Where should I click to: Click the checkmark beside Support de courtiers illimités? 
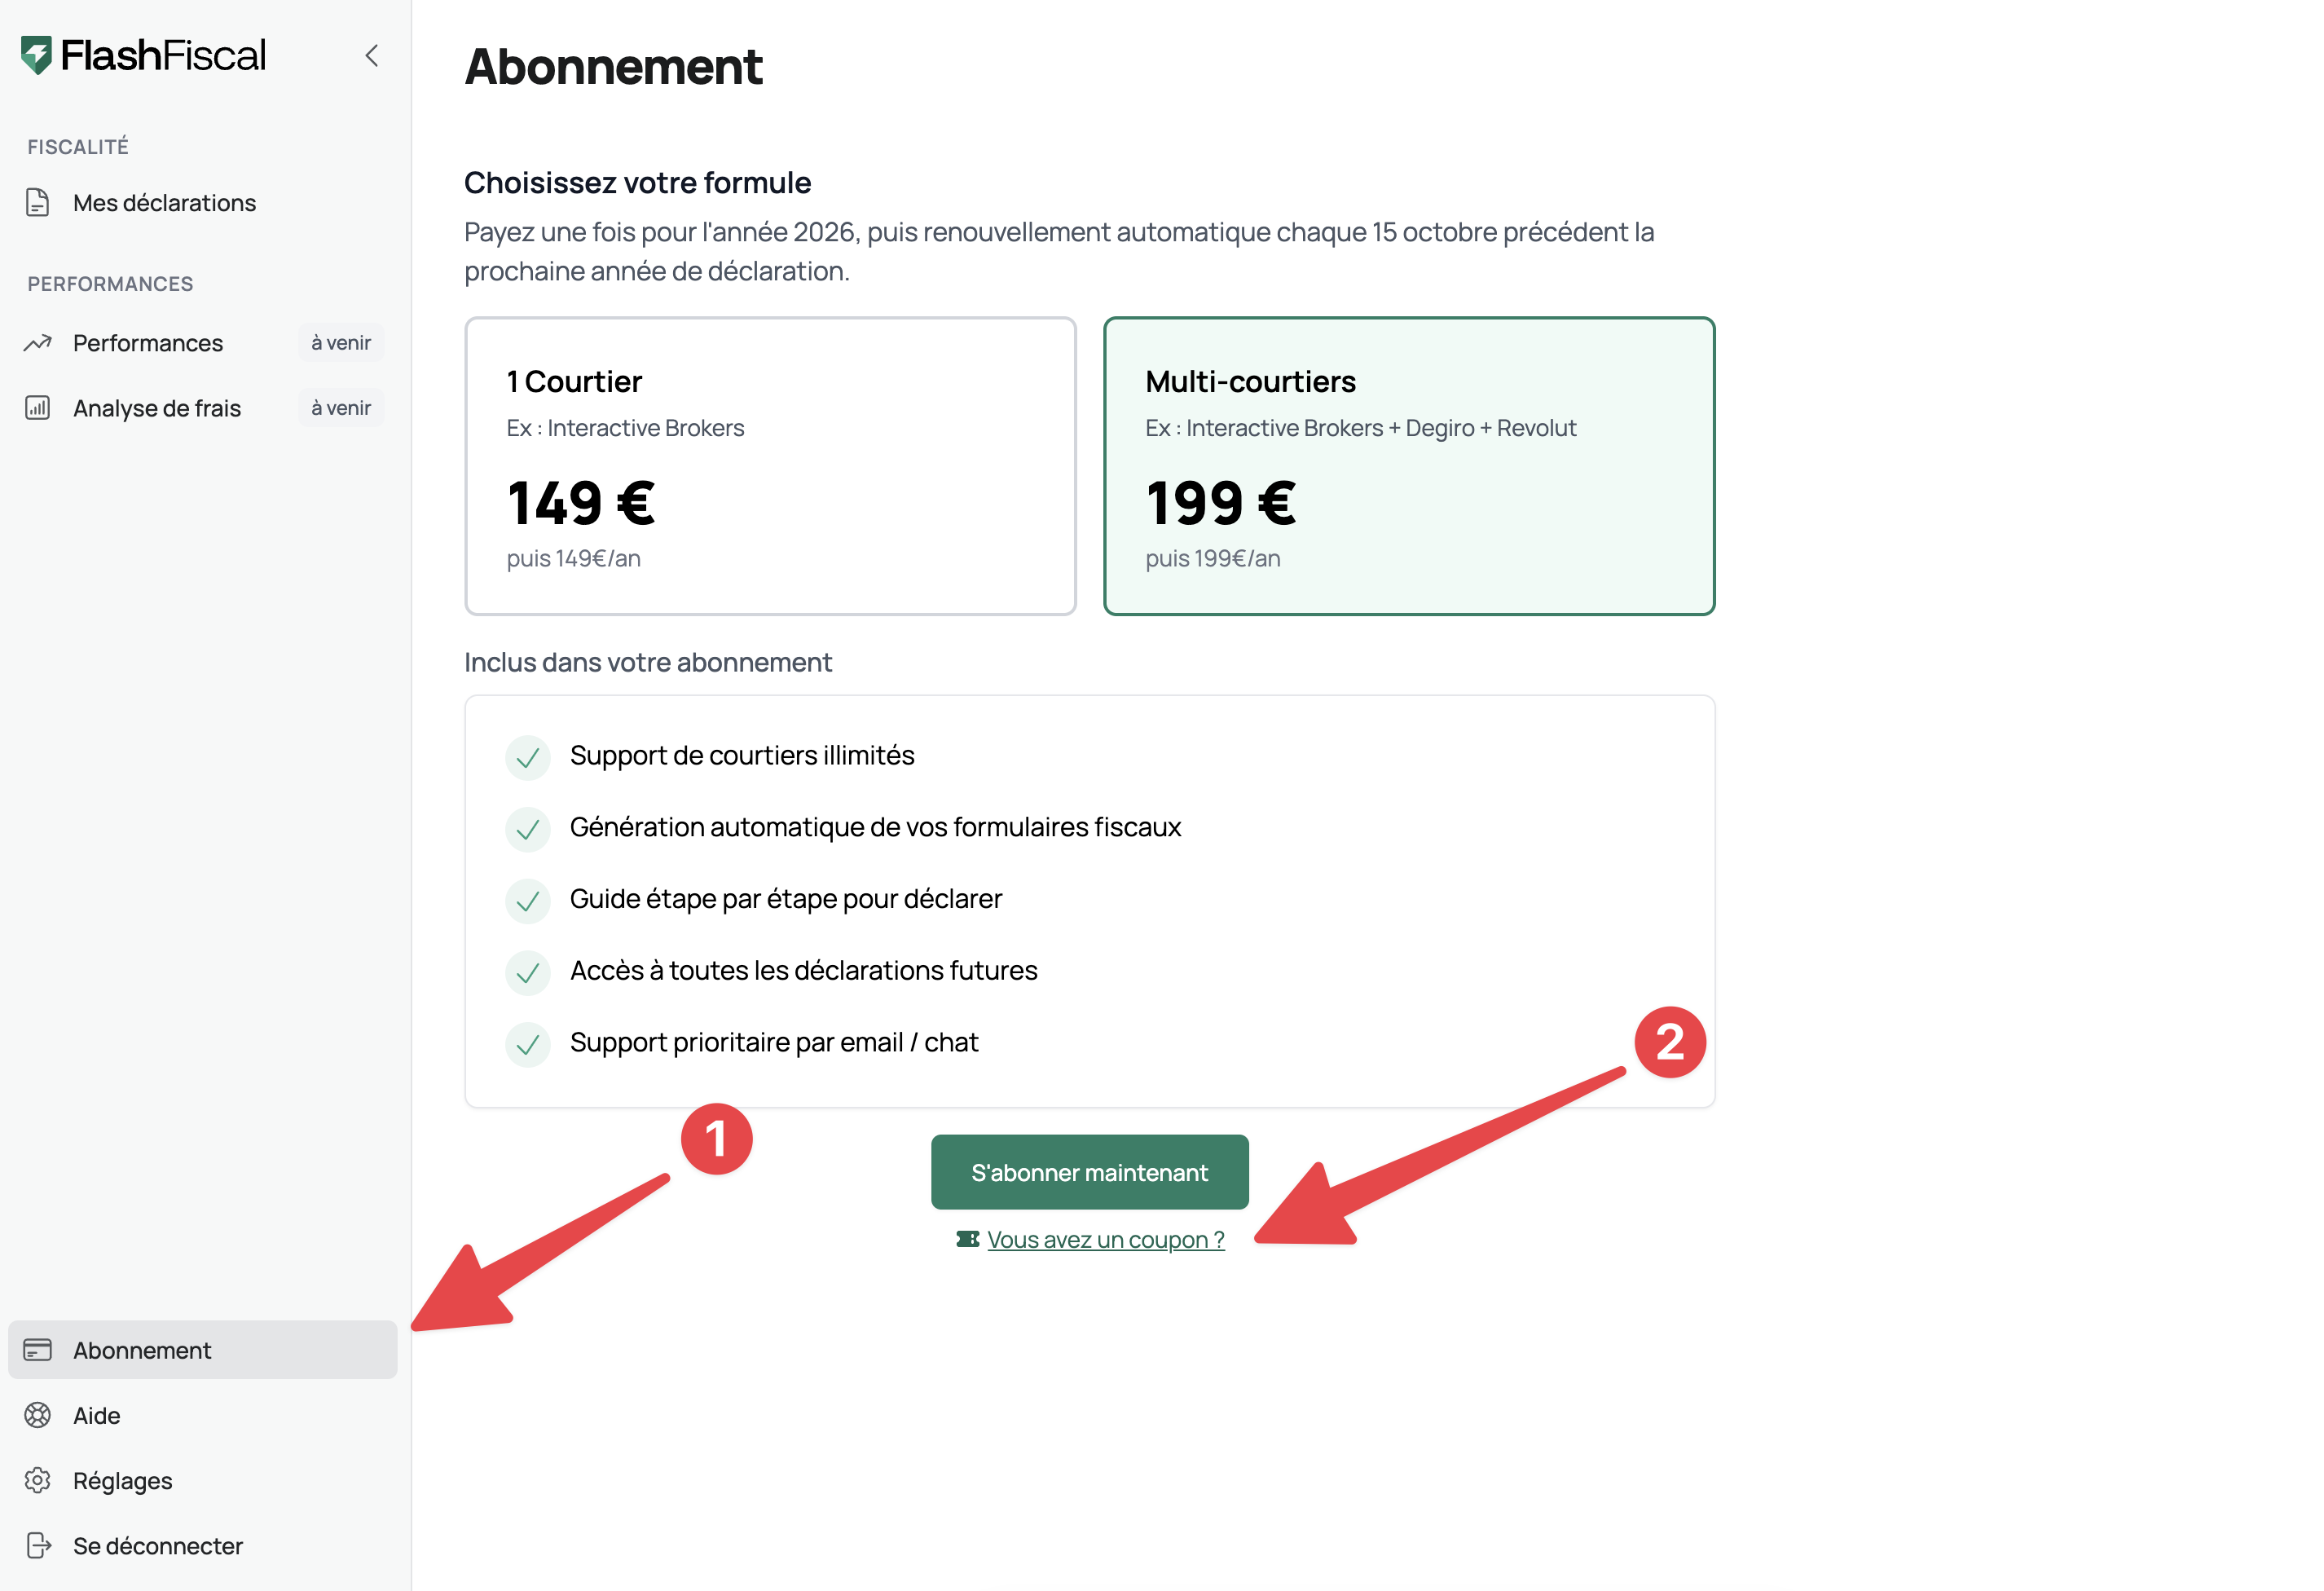point(528,757)
